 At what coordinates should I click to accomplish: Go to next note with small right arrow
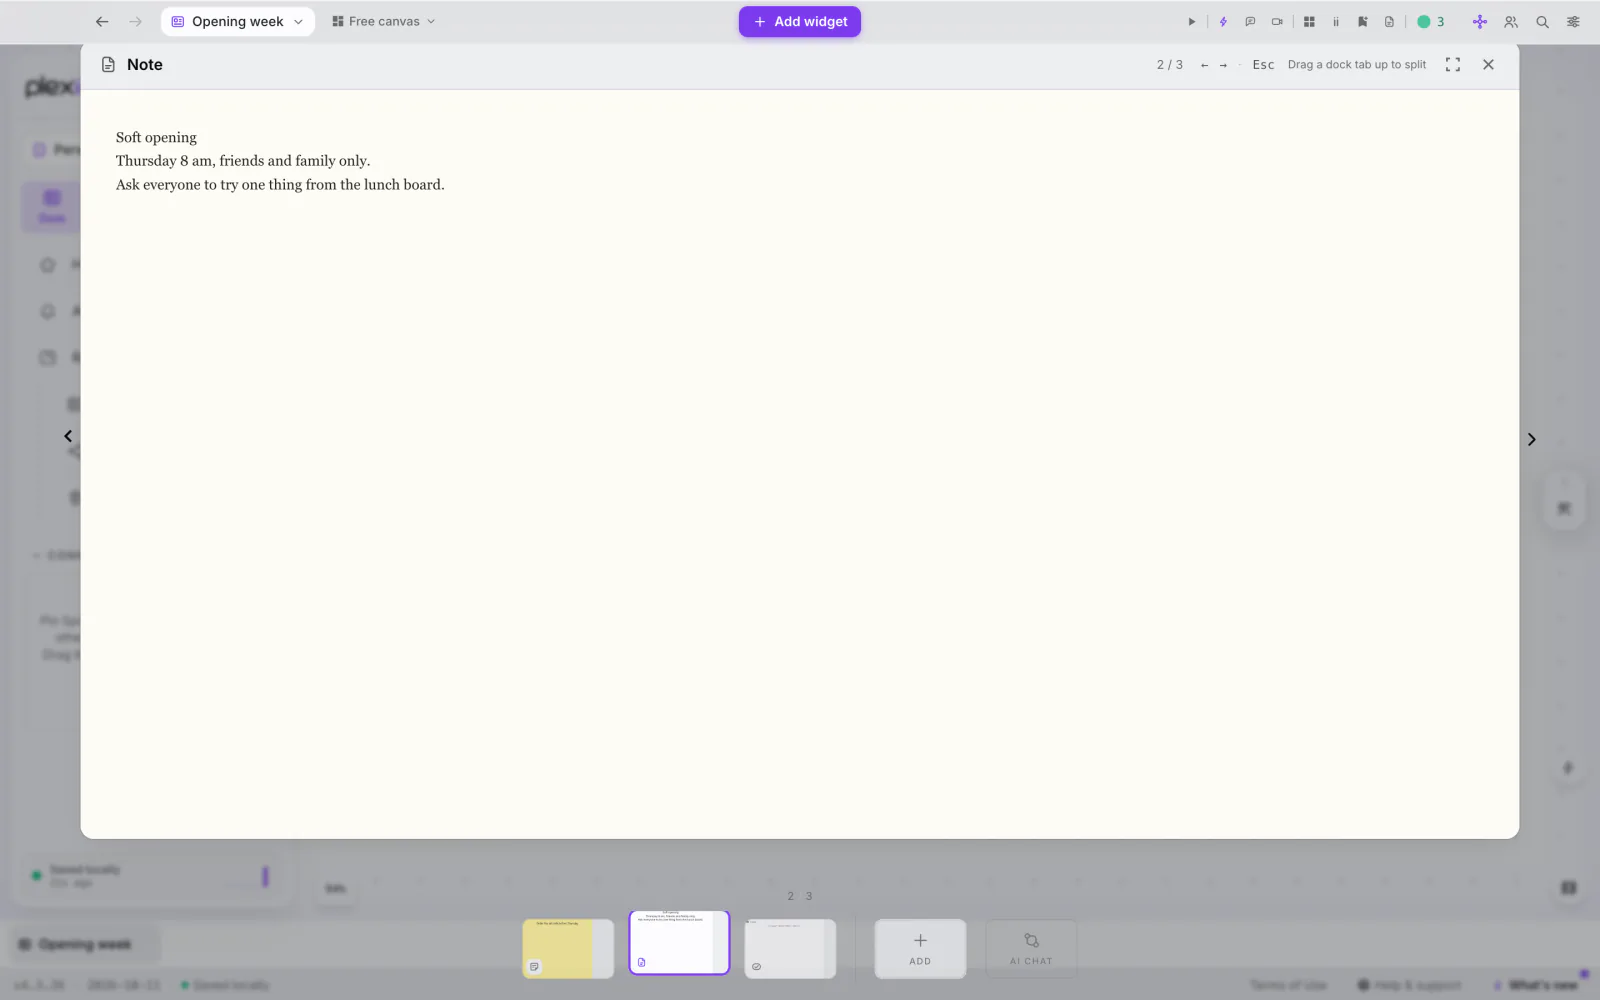tap(1223, 65)
